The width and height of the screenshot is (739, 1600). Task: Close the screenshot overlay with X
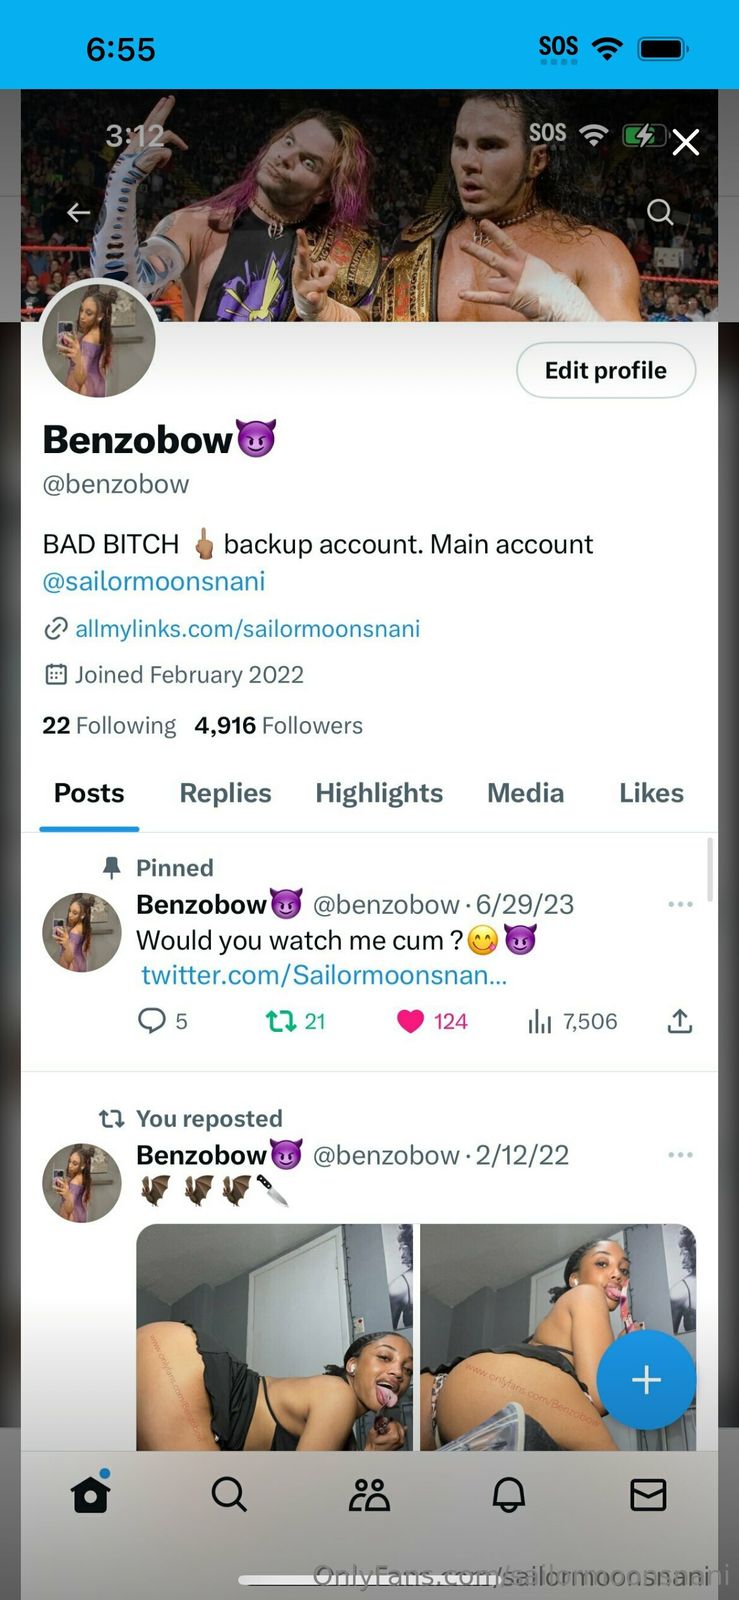686,142
